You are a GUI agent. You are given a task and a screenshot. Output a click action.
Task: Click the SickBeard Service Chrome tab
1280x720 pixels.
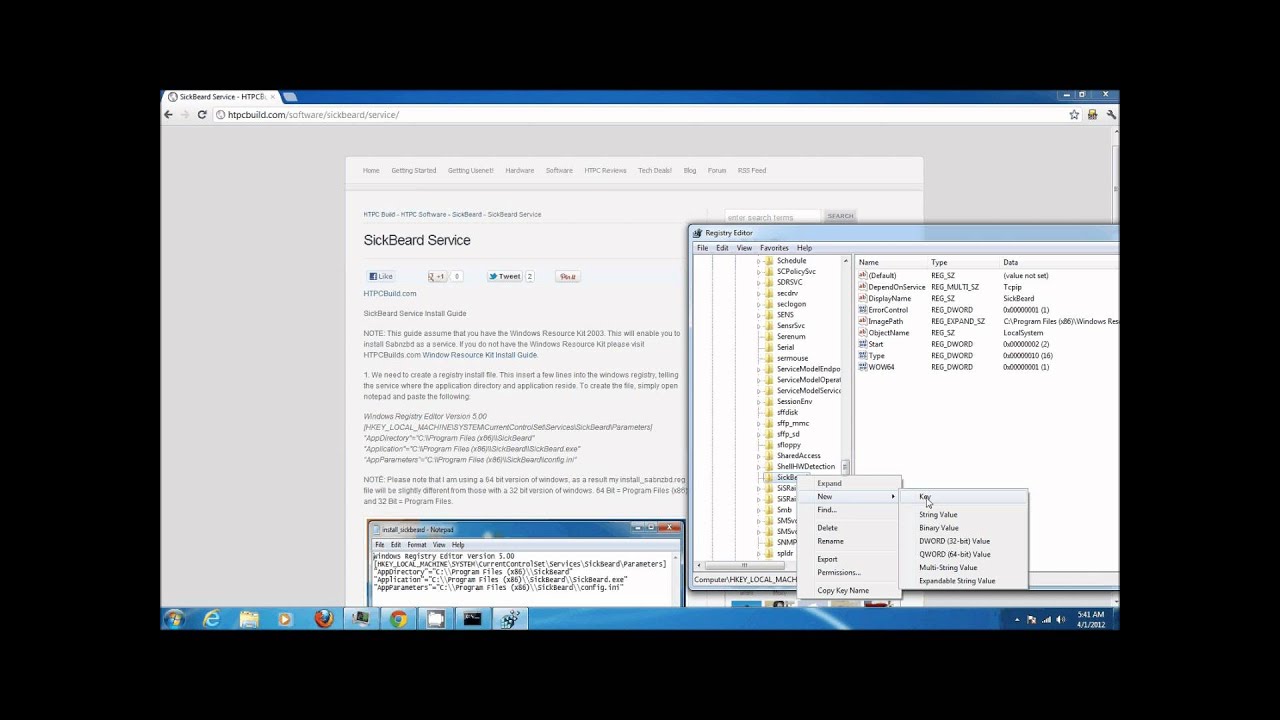[x=221, y=97]
